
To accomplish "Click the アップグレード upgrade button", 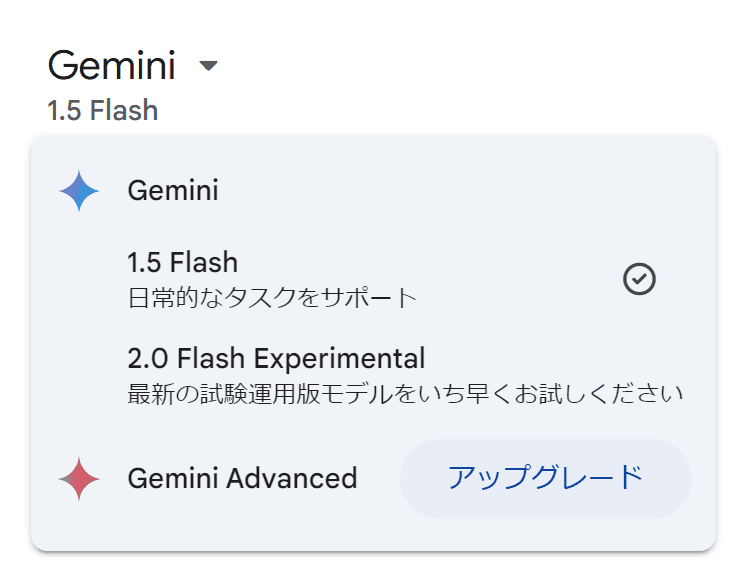I will click(546, 479).
